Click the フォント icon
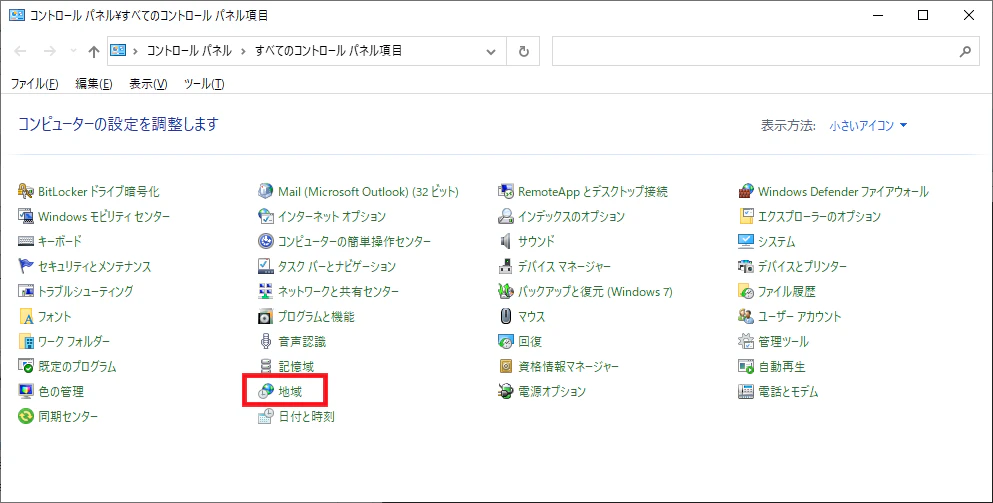993x503 pixels. (x=26, y=316)
